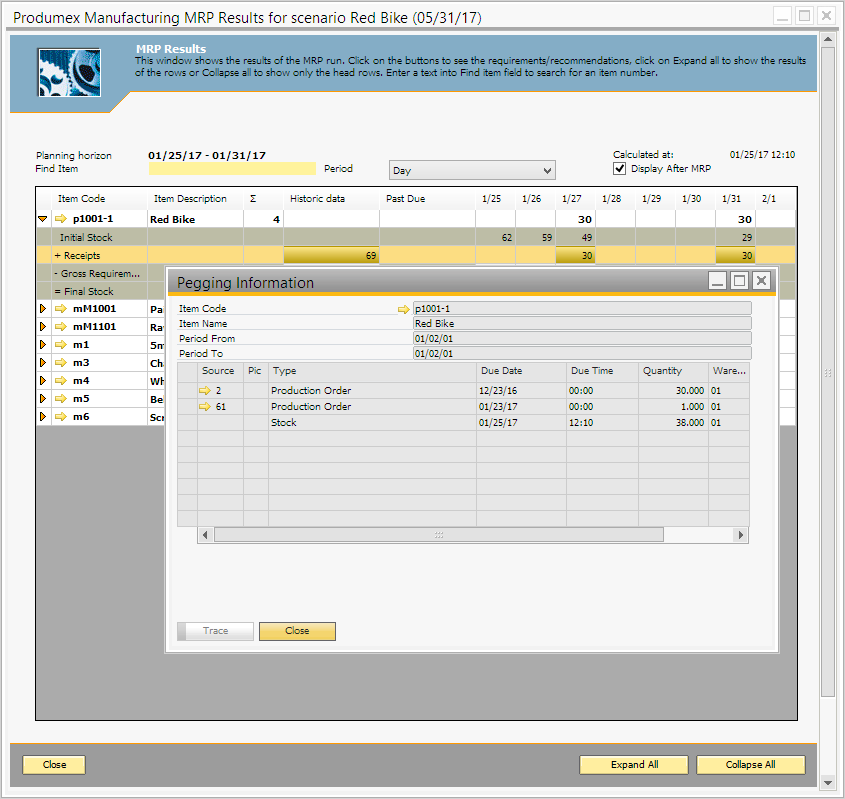Expand the m1 item row
Viewport: 845px width, 799px height.
[x=43, y=345]
